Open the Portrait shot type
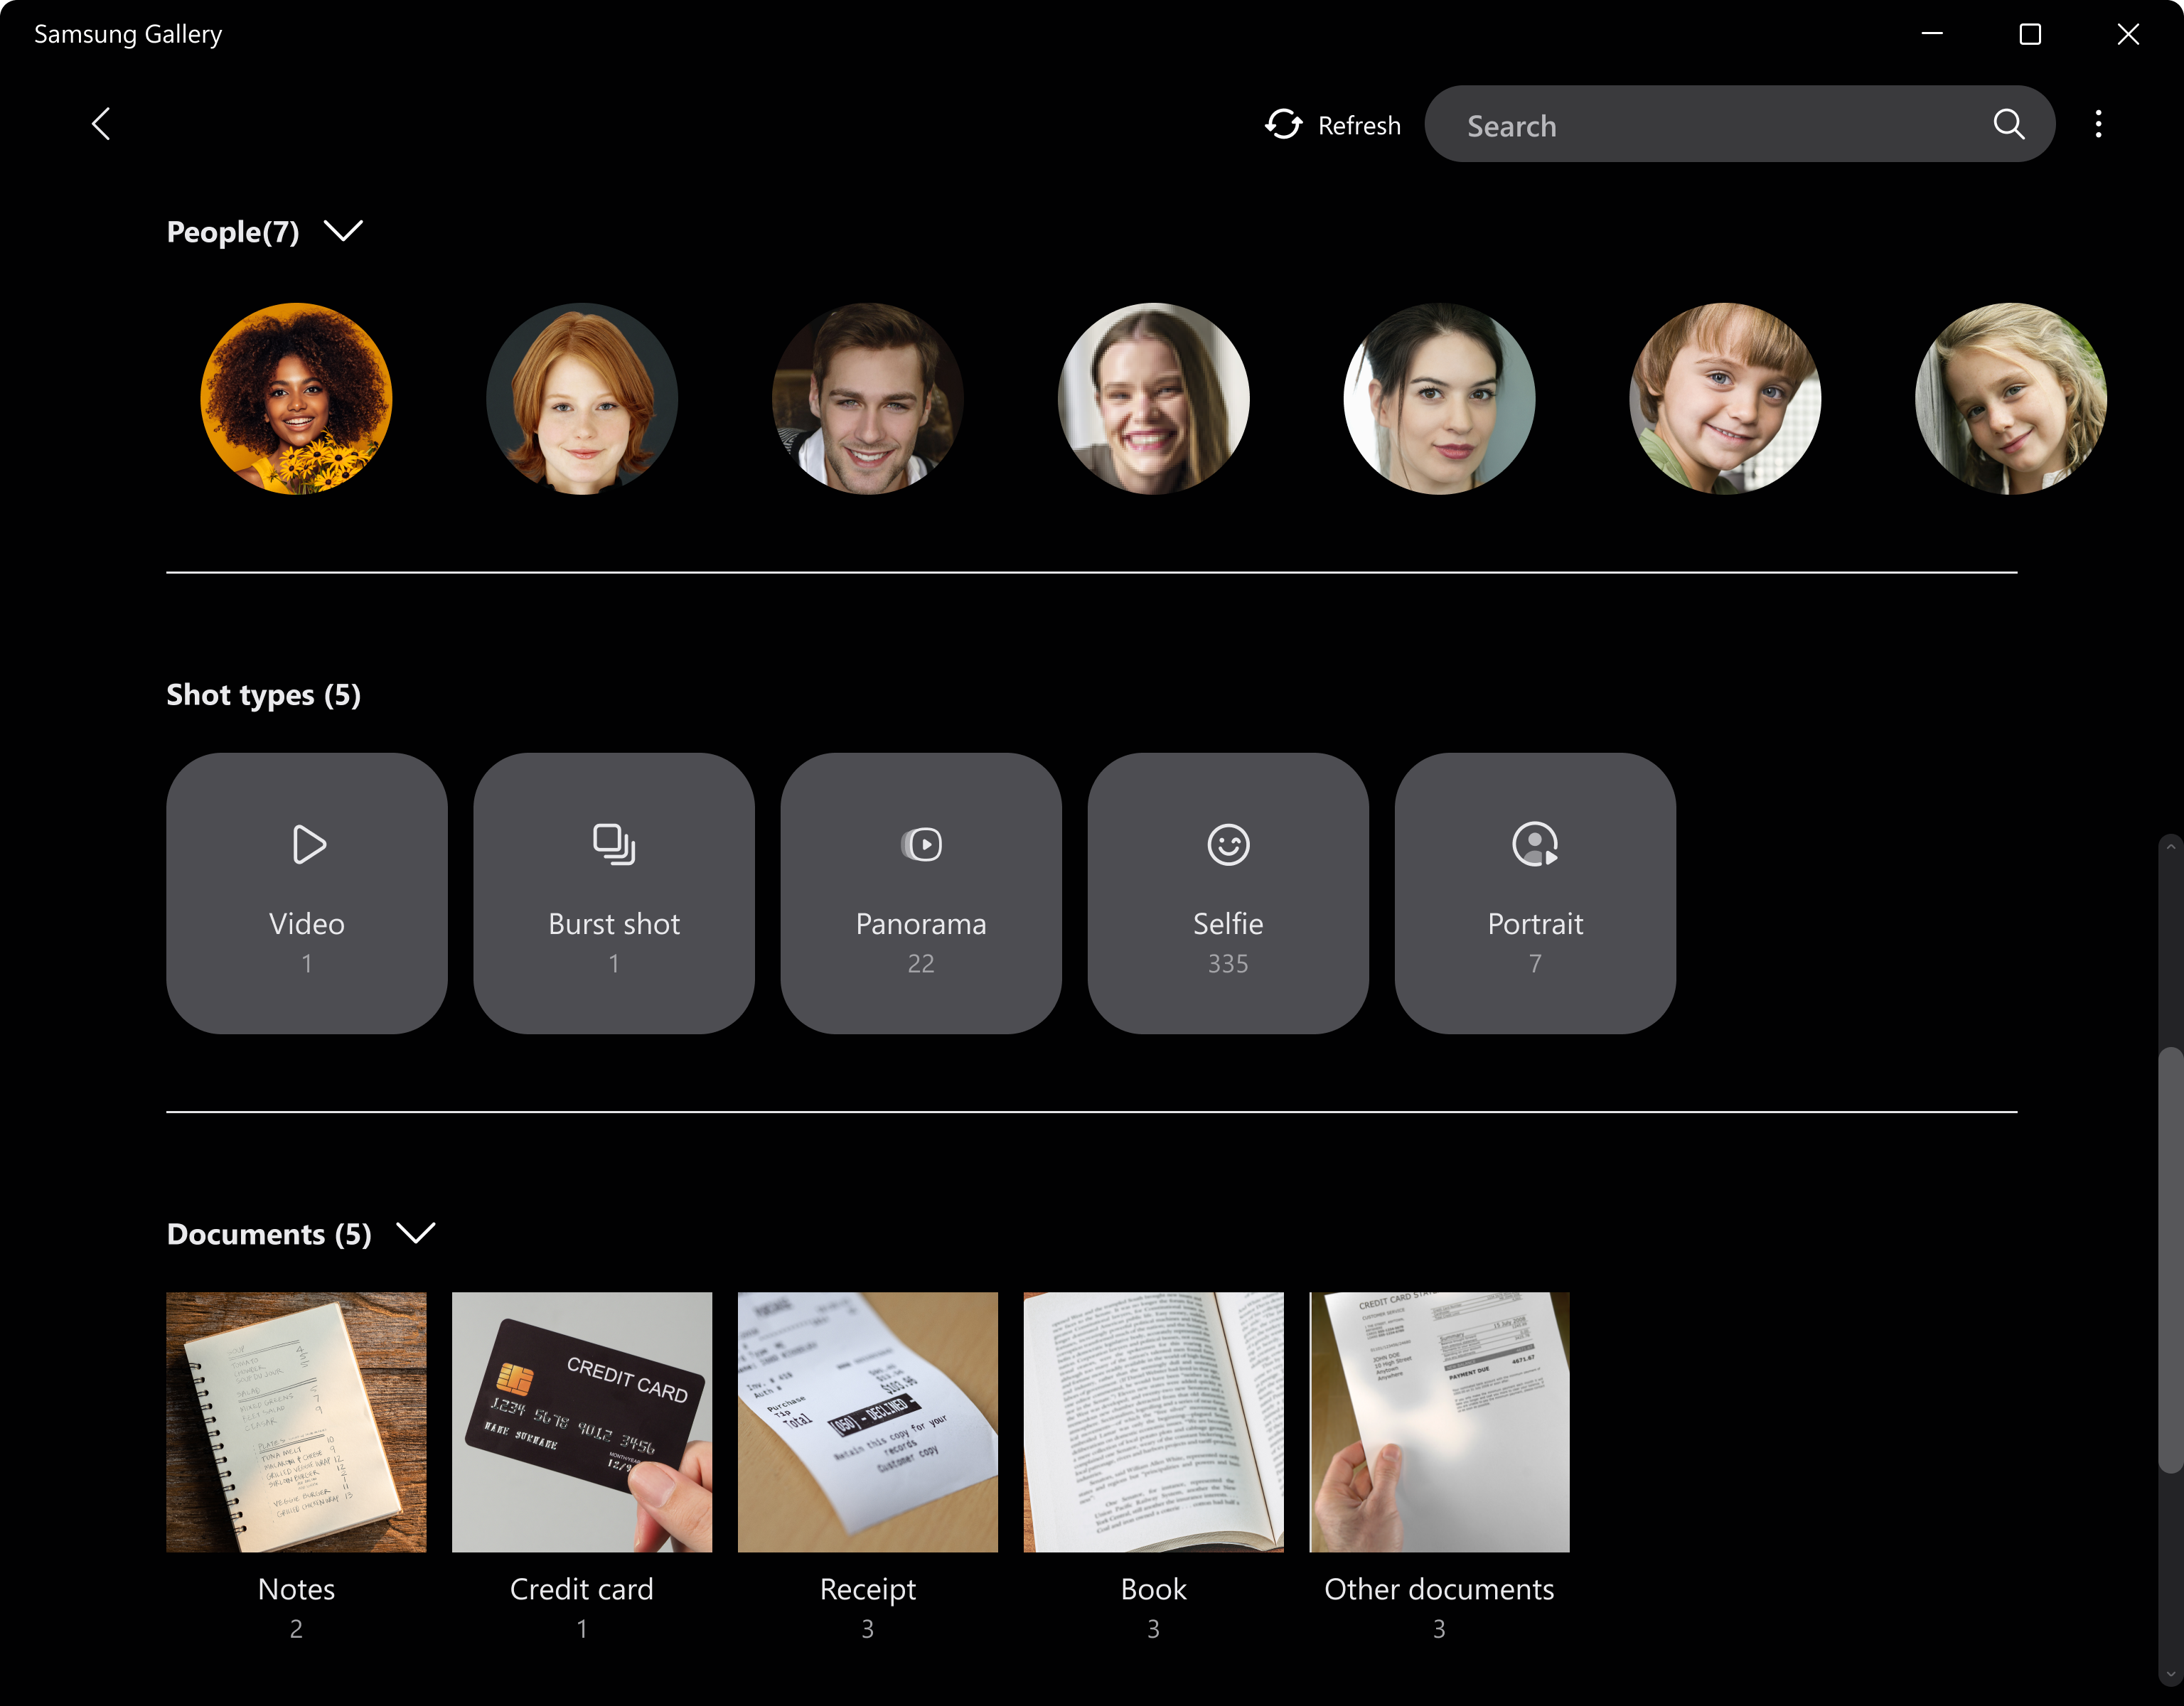 coord(1535,893)
